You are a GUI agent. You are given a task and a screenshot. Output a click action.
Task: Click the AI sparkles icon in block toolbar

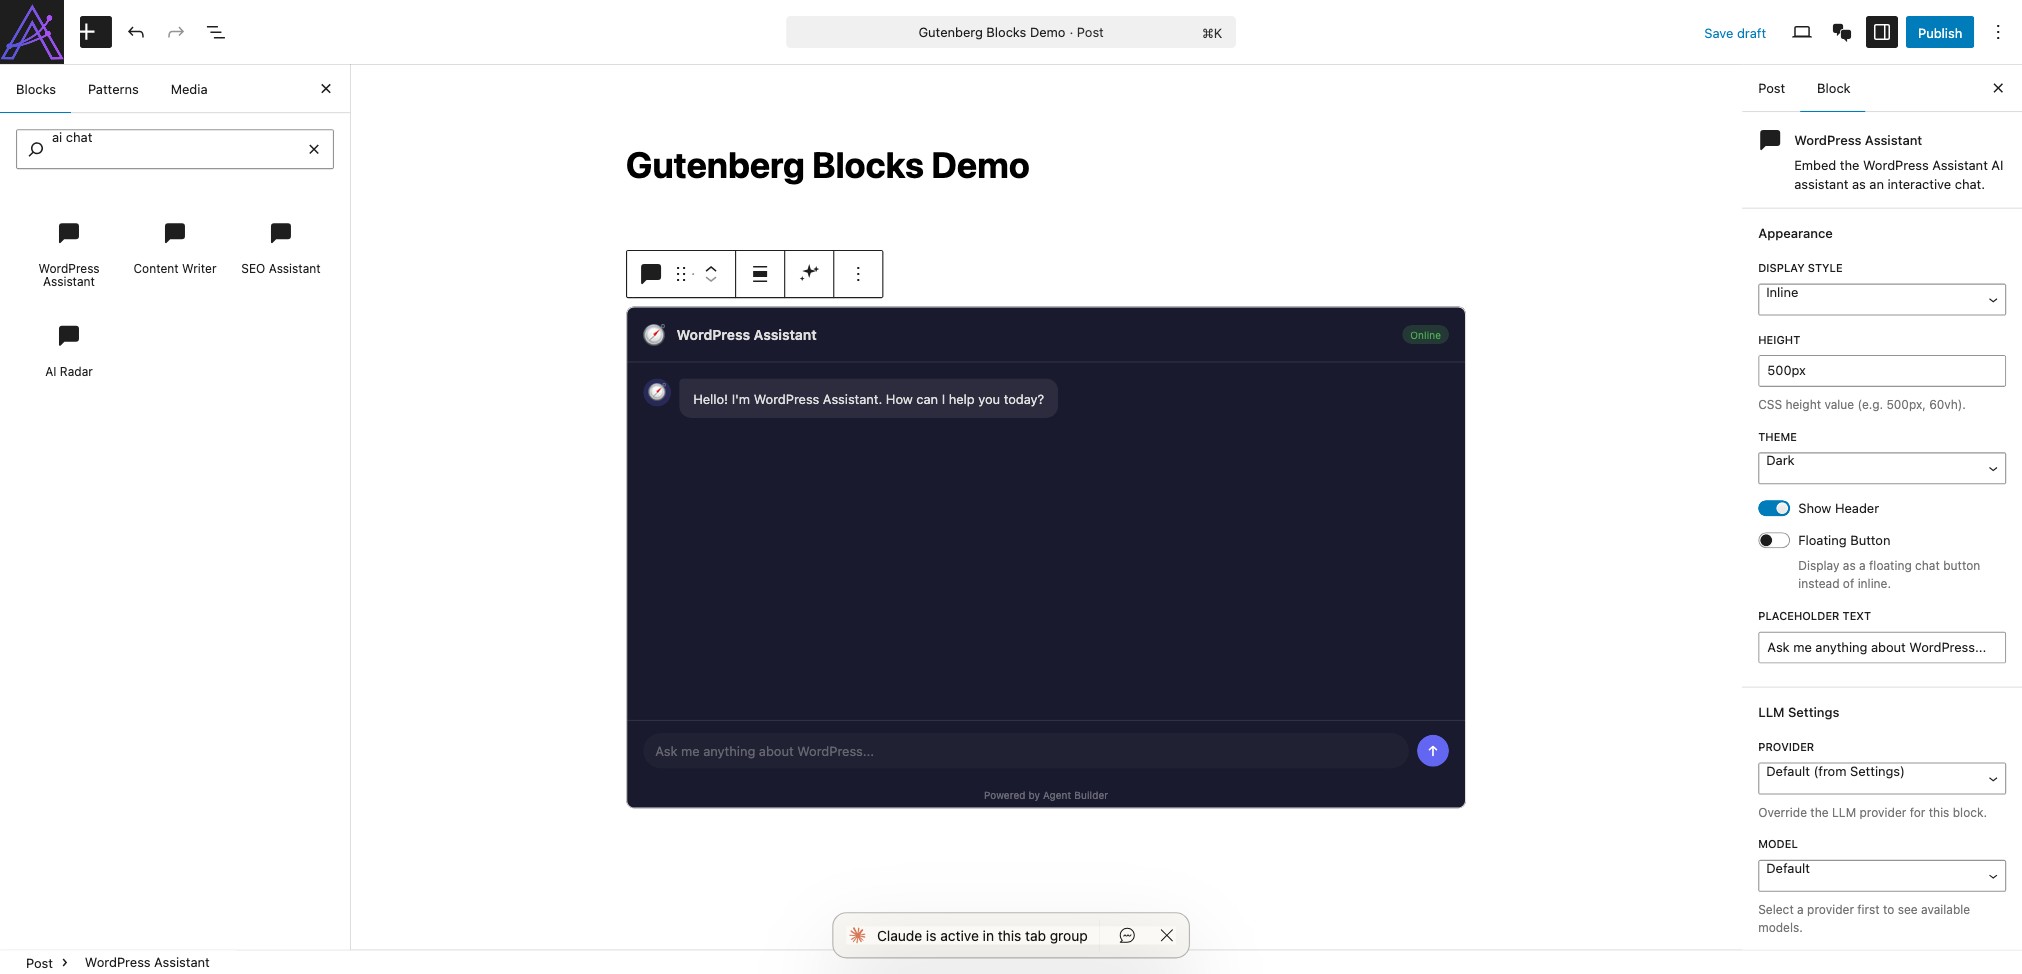(x=809, y=273)
